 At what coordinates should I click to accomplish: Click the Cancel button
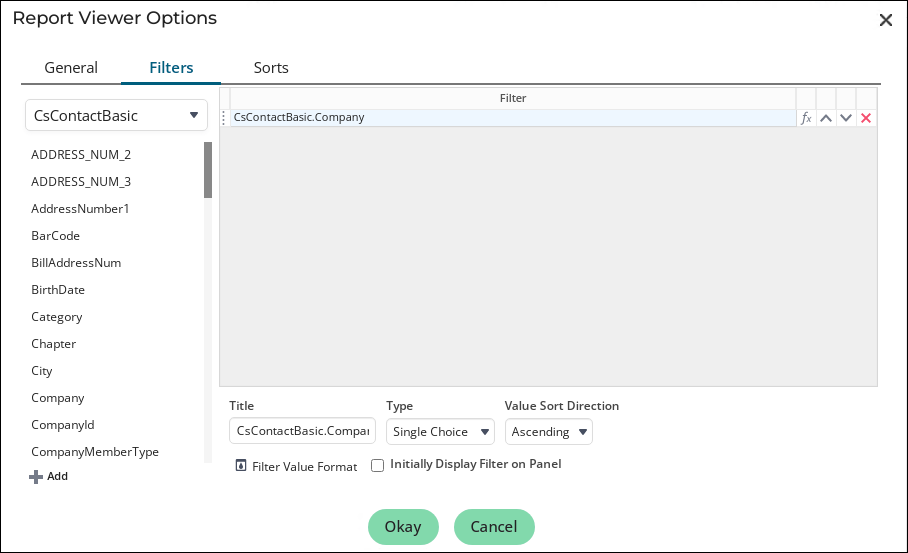(x=494, y=527)
